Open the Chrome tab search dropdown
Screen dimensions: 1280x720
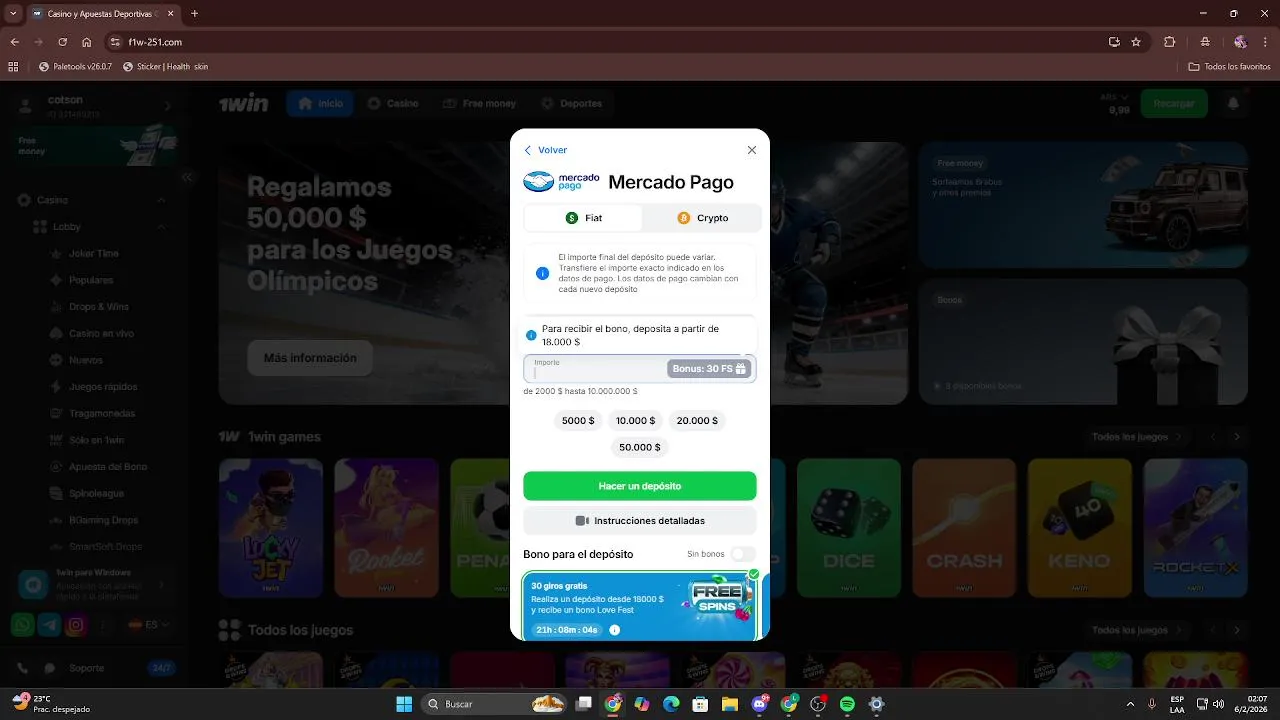click(x=13, y=14)
